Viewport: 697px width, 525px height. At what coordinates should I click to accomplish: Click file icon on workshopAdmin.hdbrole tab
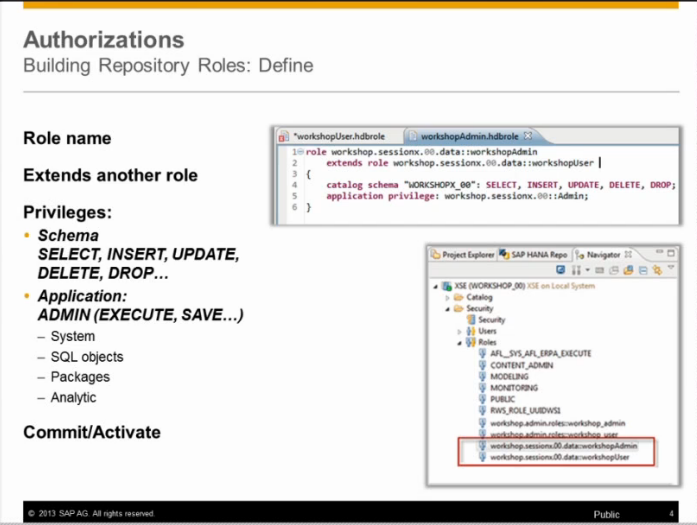pyautogui.click(x=413, y=136)
